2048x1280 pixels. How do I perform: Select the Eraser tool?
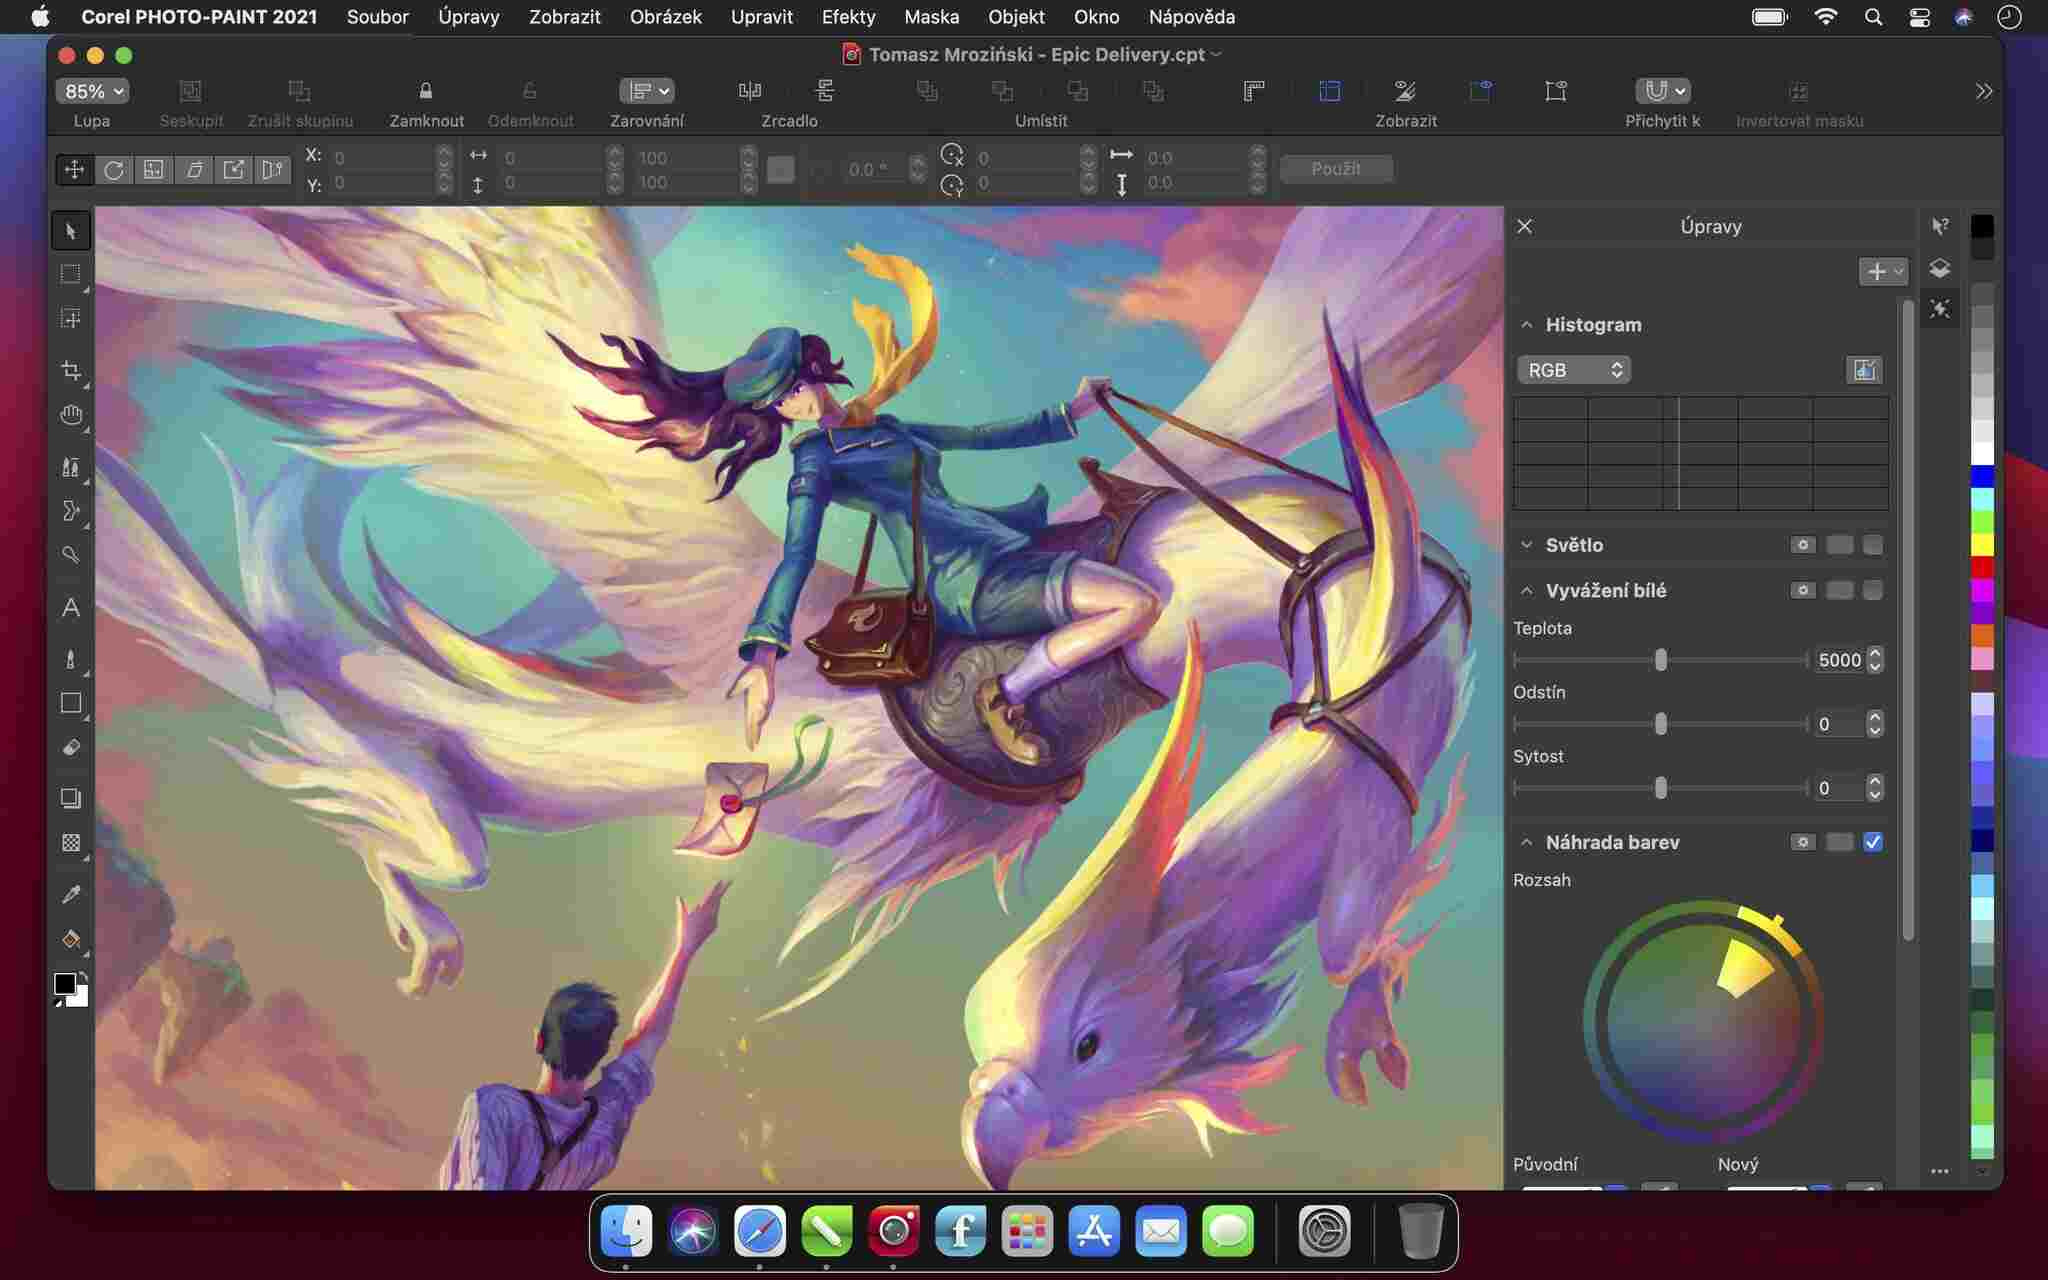(x=70, y=748)
